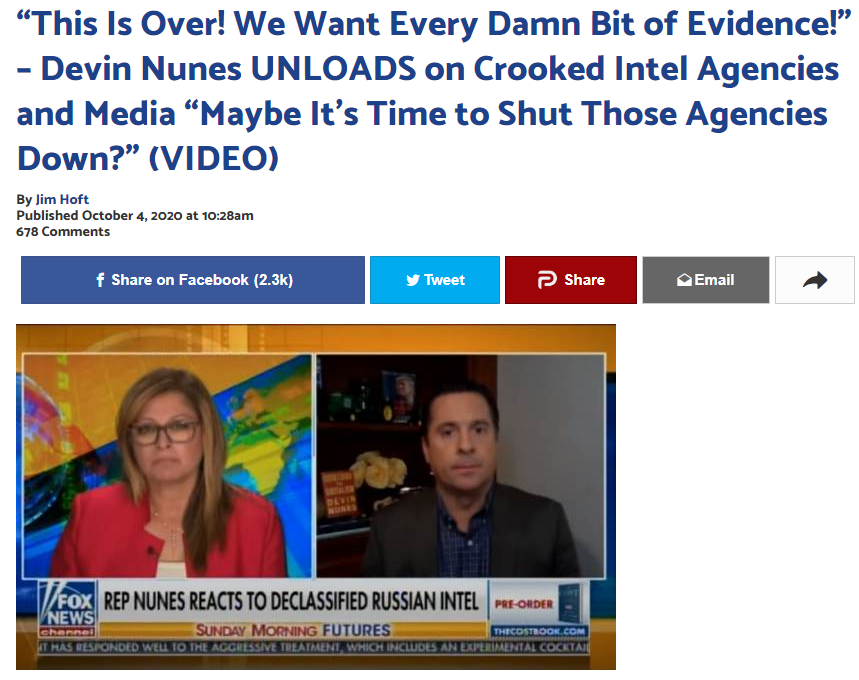The height and width of the screenshot is (680, 859).
Task: Open author Jim Hoft's profile link
Action: pyautogui.click(x=62, y=199)
